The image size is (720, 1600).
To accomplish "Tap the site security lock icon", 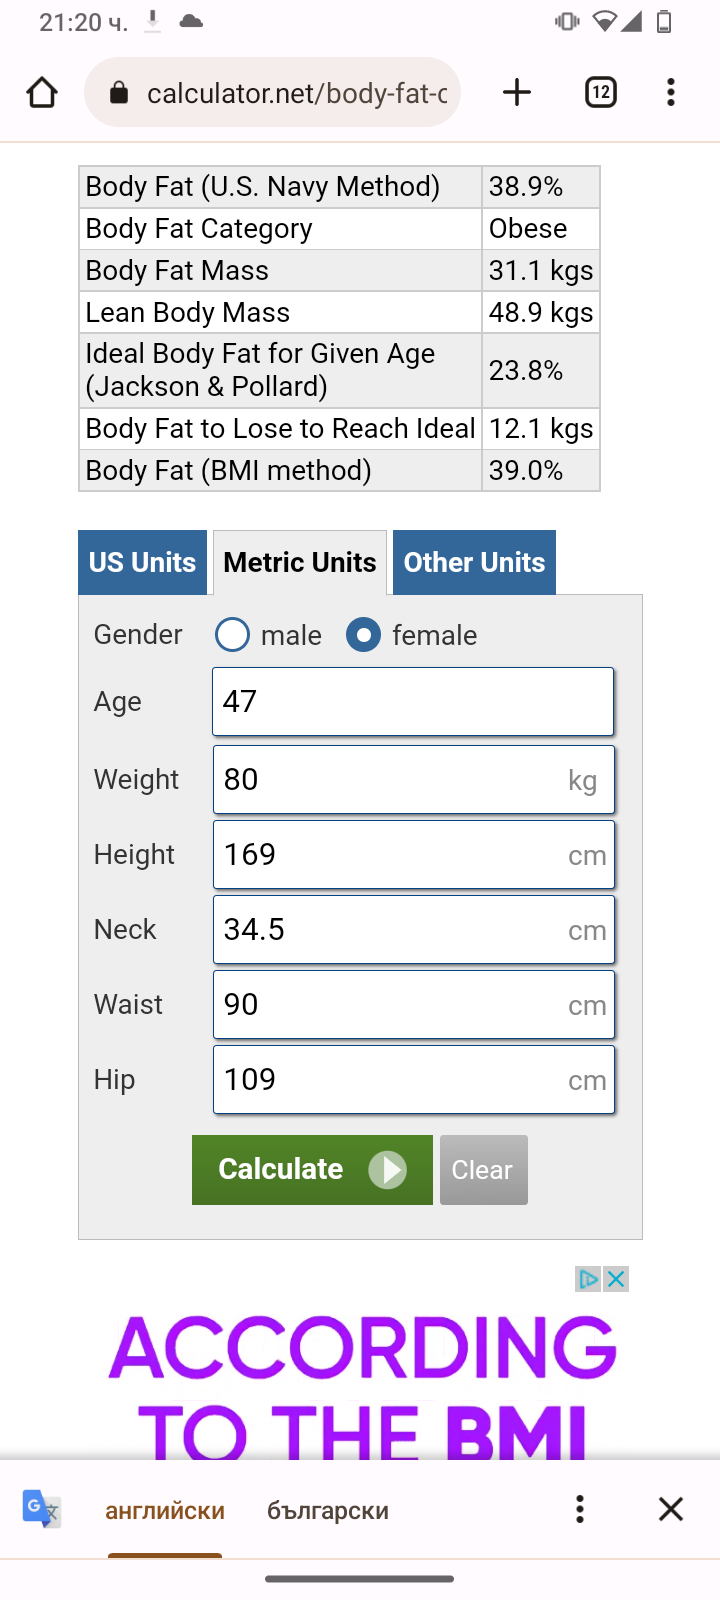I will pos(119,93).
